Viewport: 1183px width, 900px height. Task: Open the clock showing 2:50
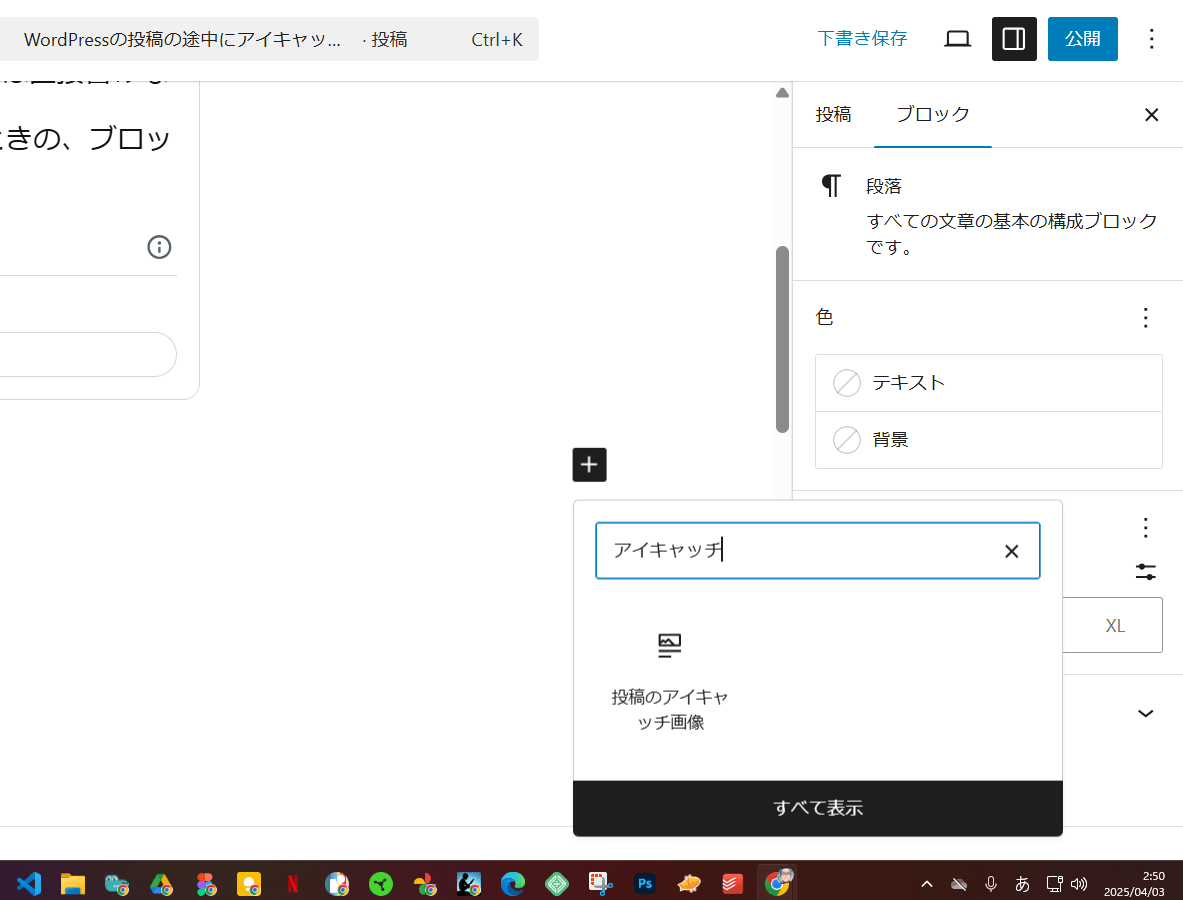coord(1133,883)
